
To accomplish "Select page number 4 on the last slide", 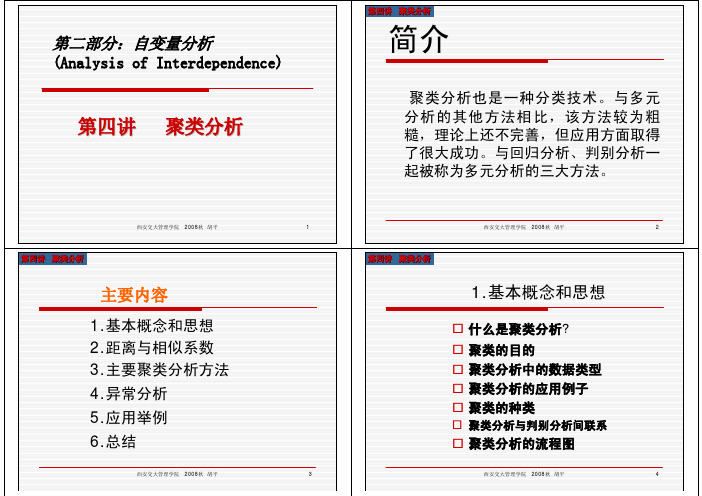I will [657, 474].
